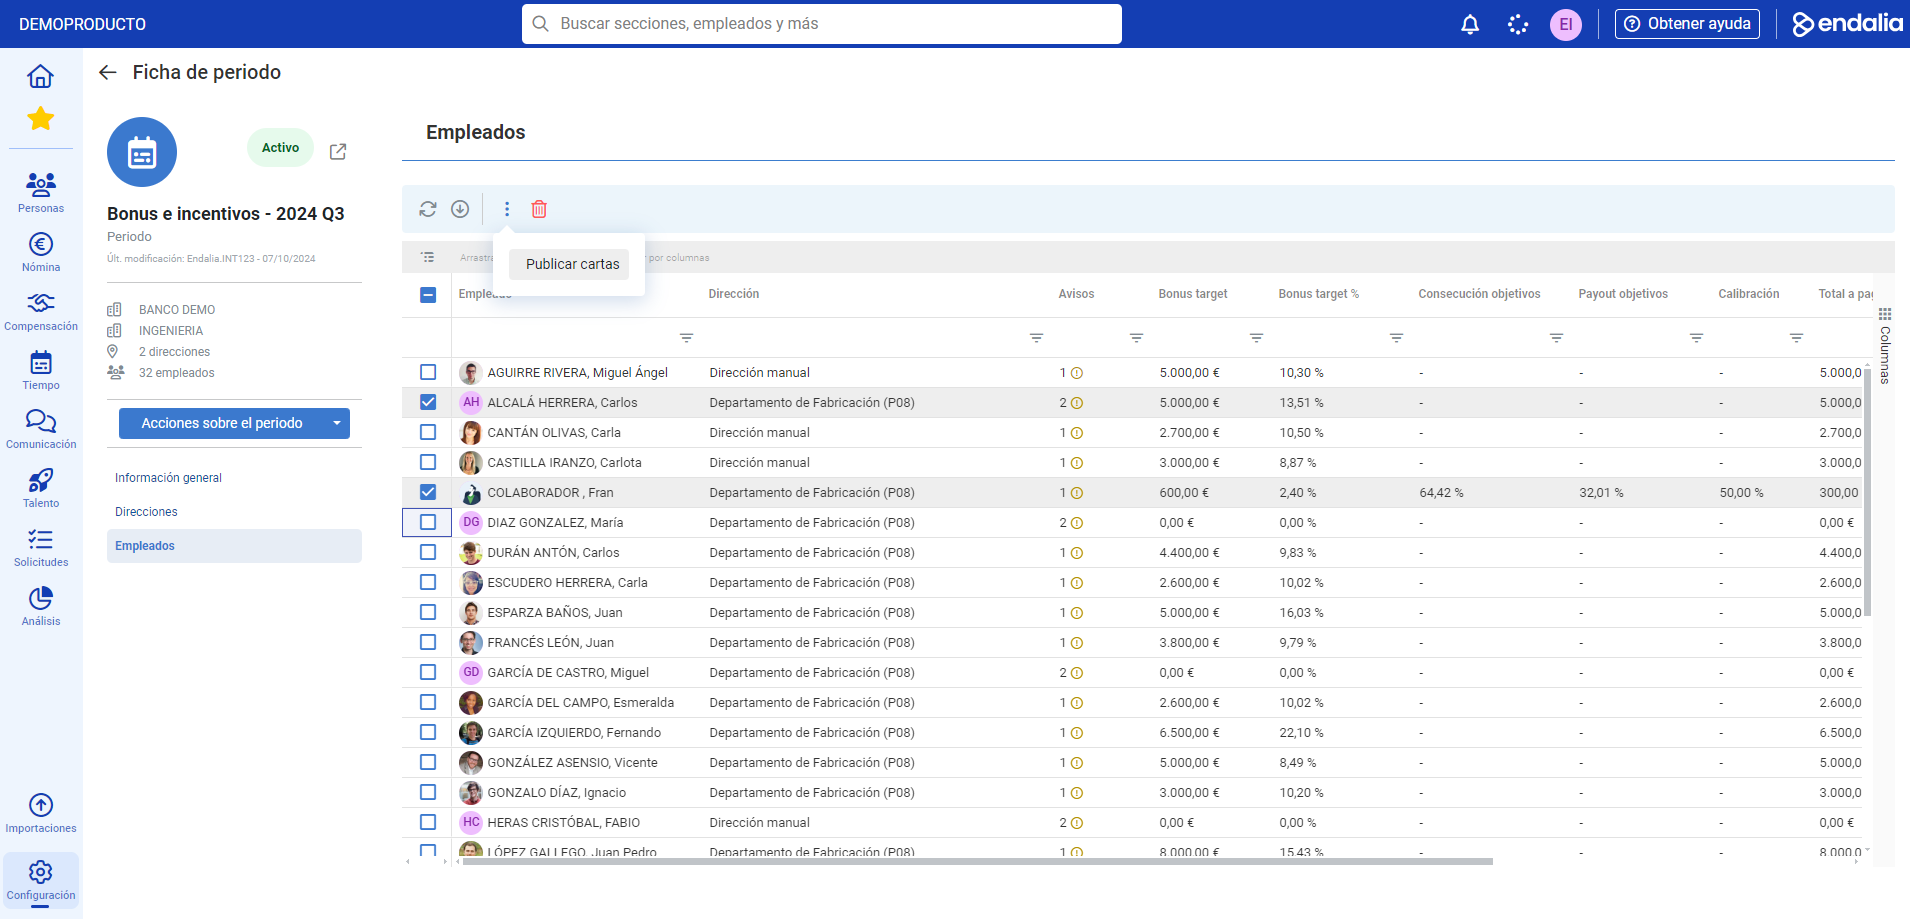This screenshot has height=919, width=1910.
Task: Check the box for AGUIRRE RIVERA, Miguel Ángel
Action: [428, 372]
